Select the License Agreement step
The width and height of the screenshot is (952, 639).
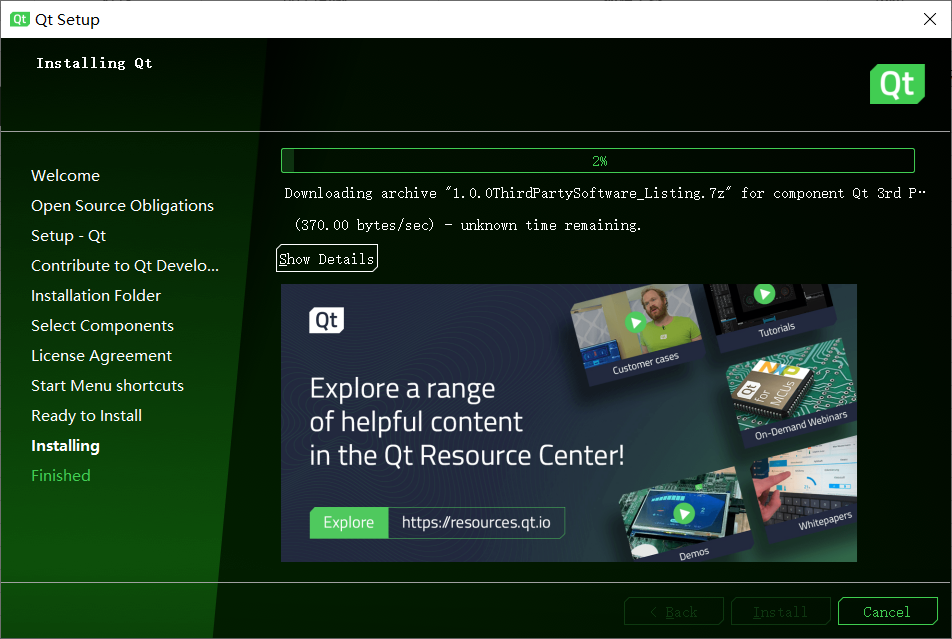[101, 355]
